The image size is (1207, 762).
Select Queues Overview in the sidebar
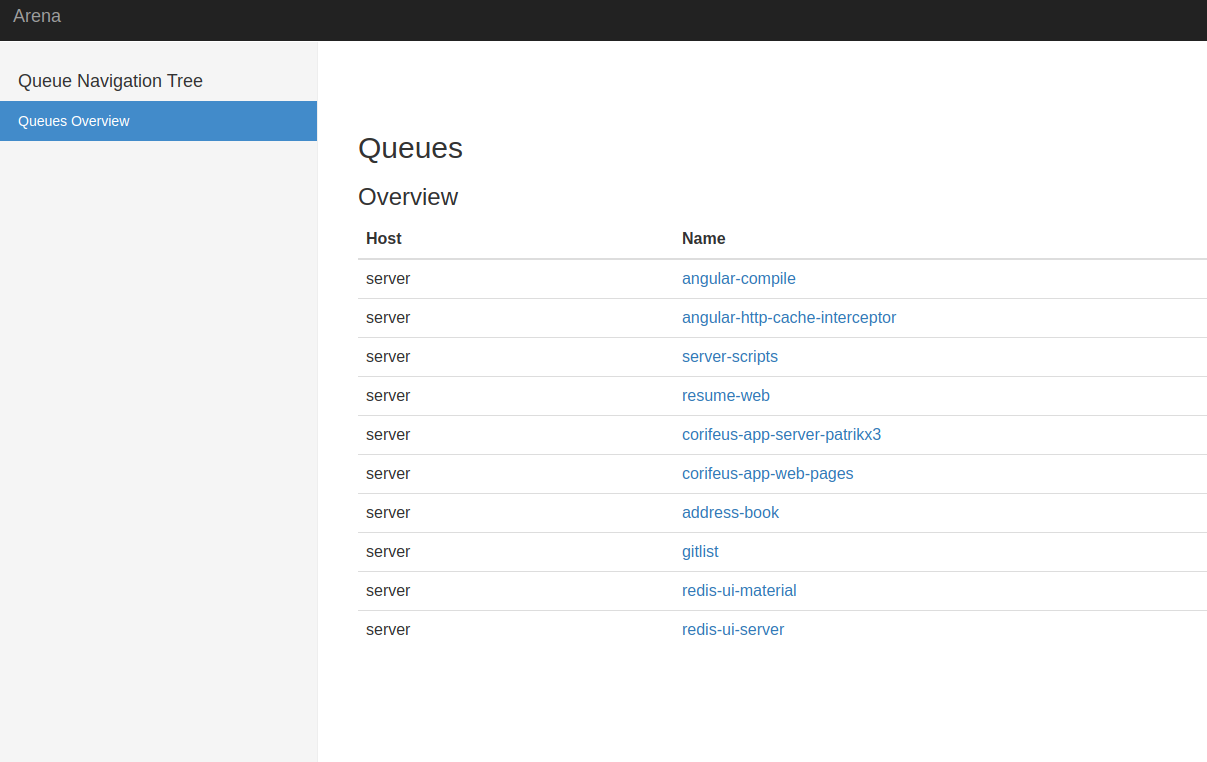(x=73, y=120)
